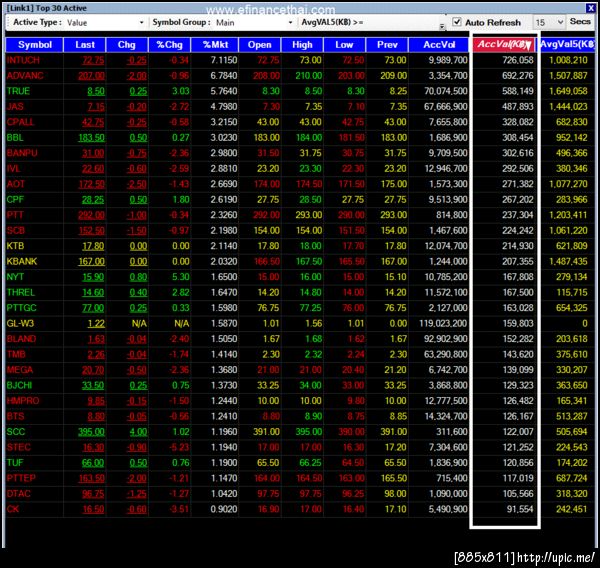Select the CK symbol
The height and width of the screenshot is (568, 600).
(13, 509)
